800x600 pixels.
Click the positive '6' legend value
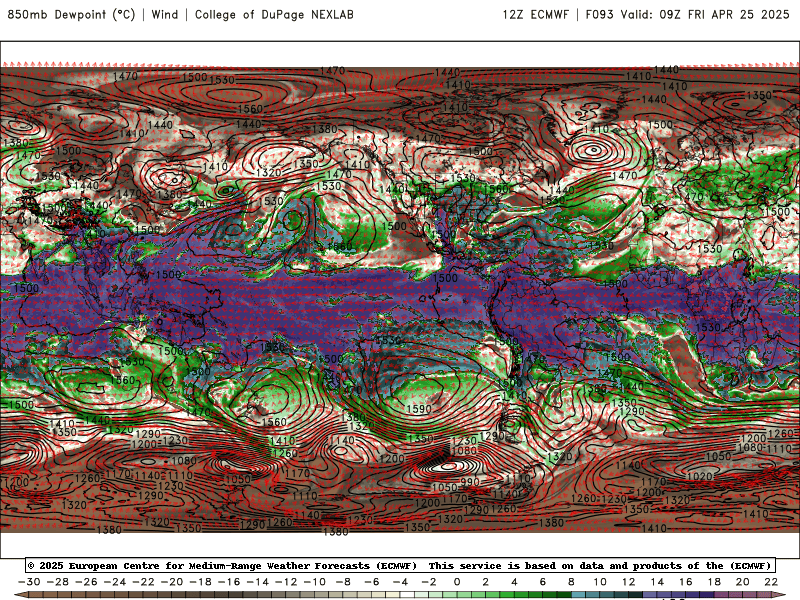(543, 582)
